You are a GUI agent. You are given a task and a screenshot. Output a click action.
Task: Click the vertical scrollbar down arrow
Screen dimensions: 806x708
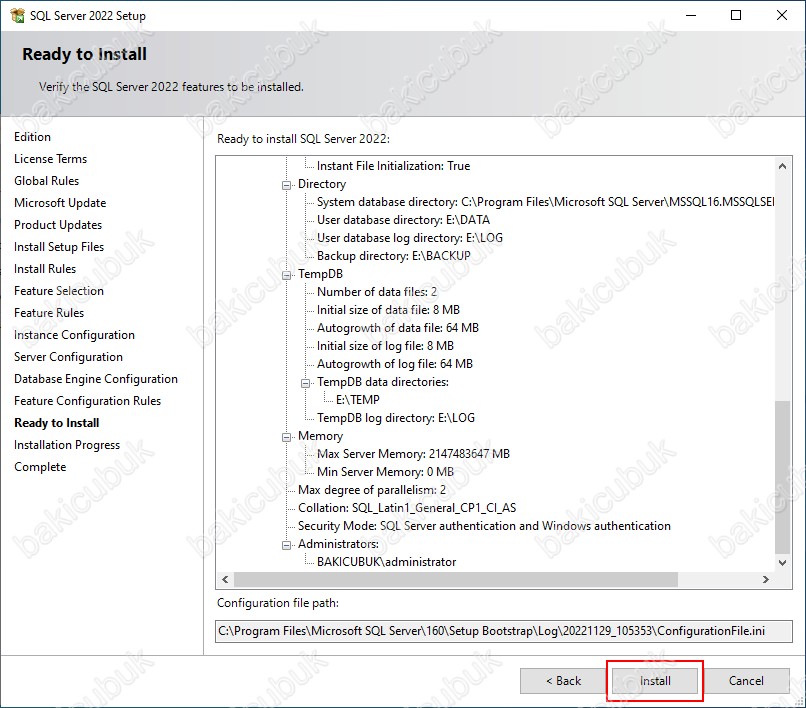coord(782,563)
